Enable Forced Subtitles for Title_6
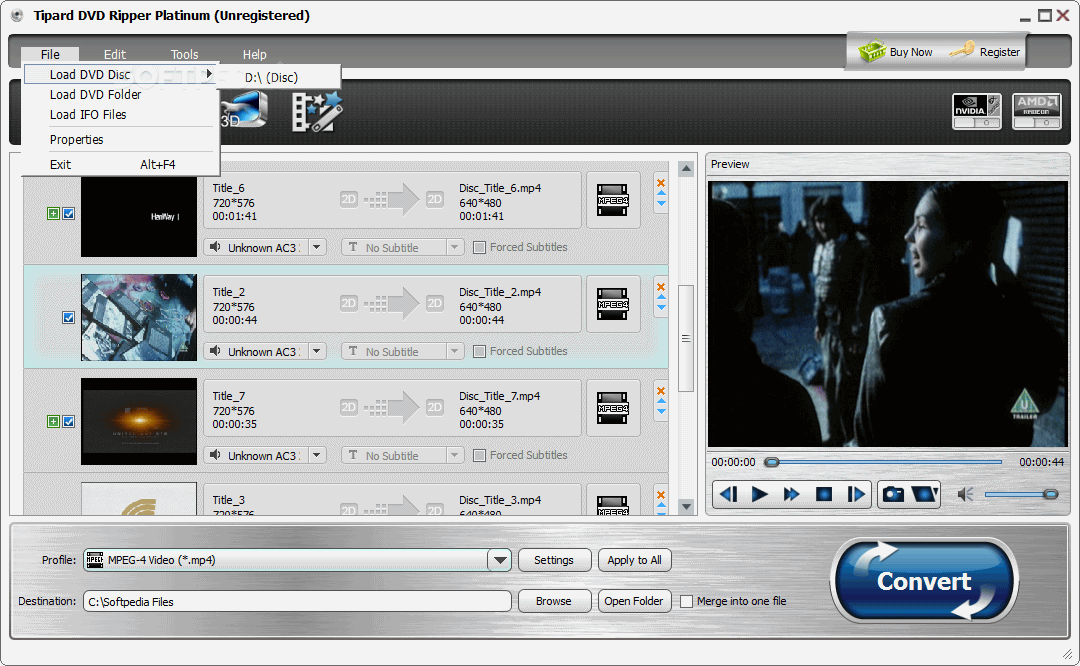This screenshot has width=1080, height=666. click(479, 247)
